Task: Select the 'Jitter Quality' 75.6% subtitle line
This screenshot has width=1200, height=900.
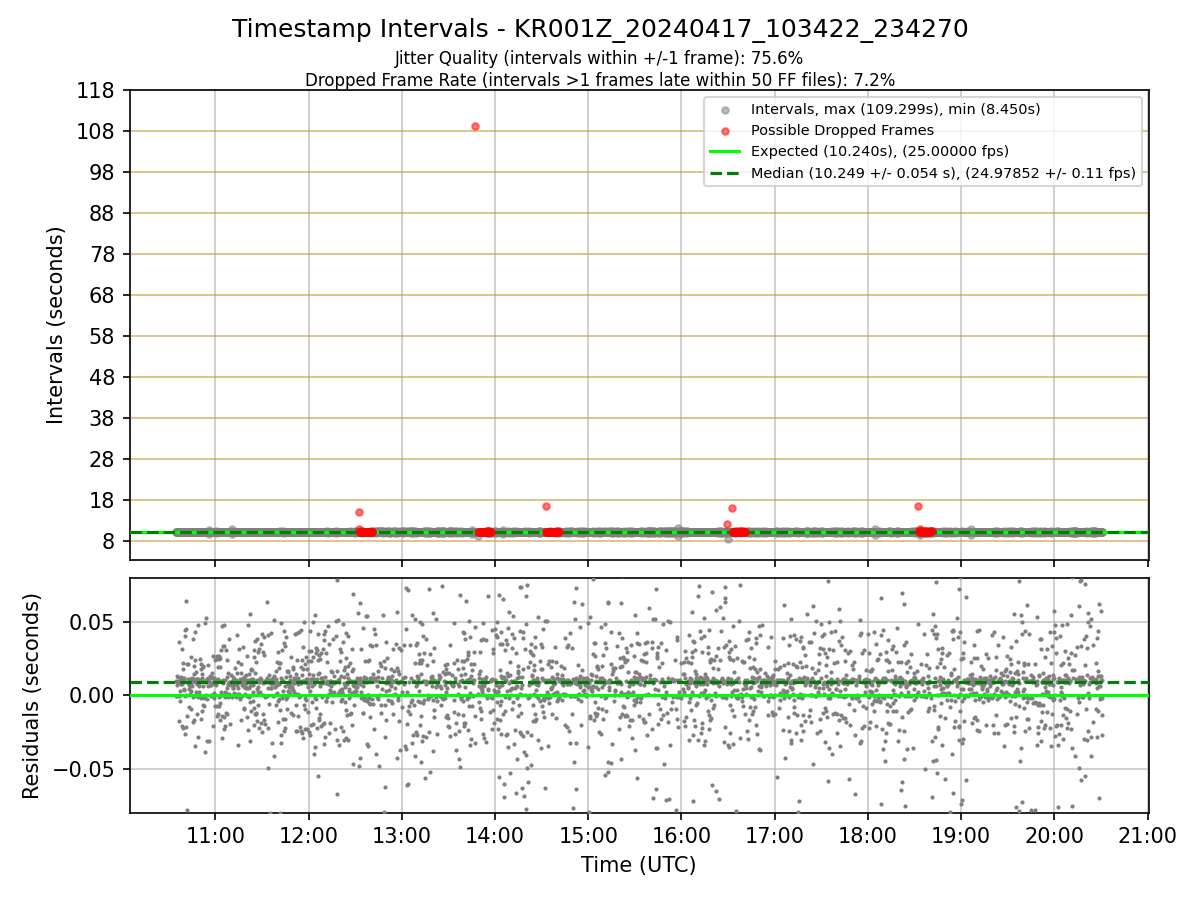Action: pos(599,58)
